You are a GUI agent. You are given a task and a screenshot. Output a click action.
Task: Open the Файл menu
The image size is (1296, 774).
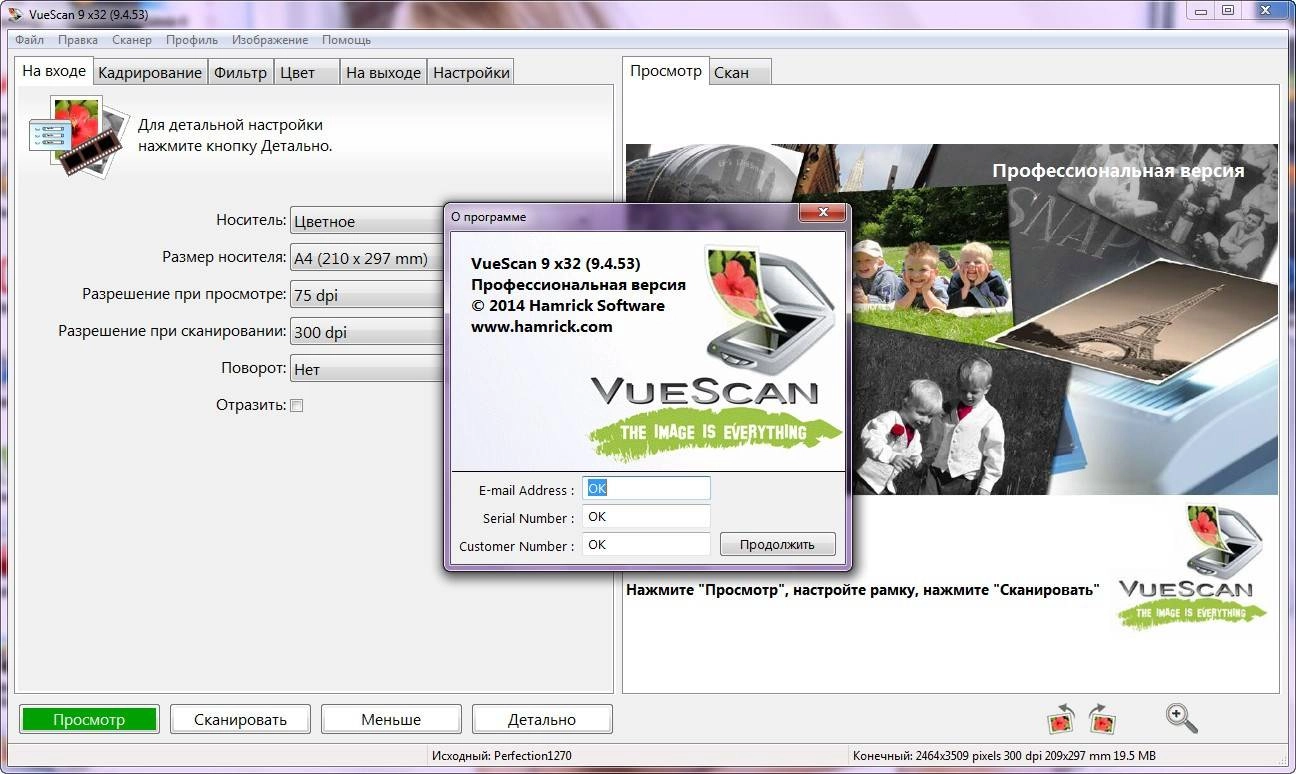[x=30, y=40]
